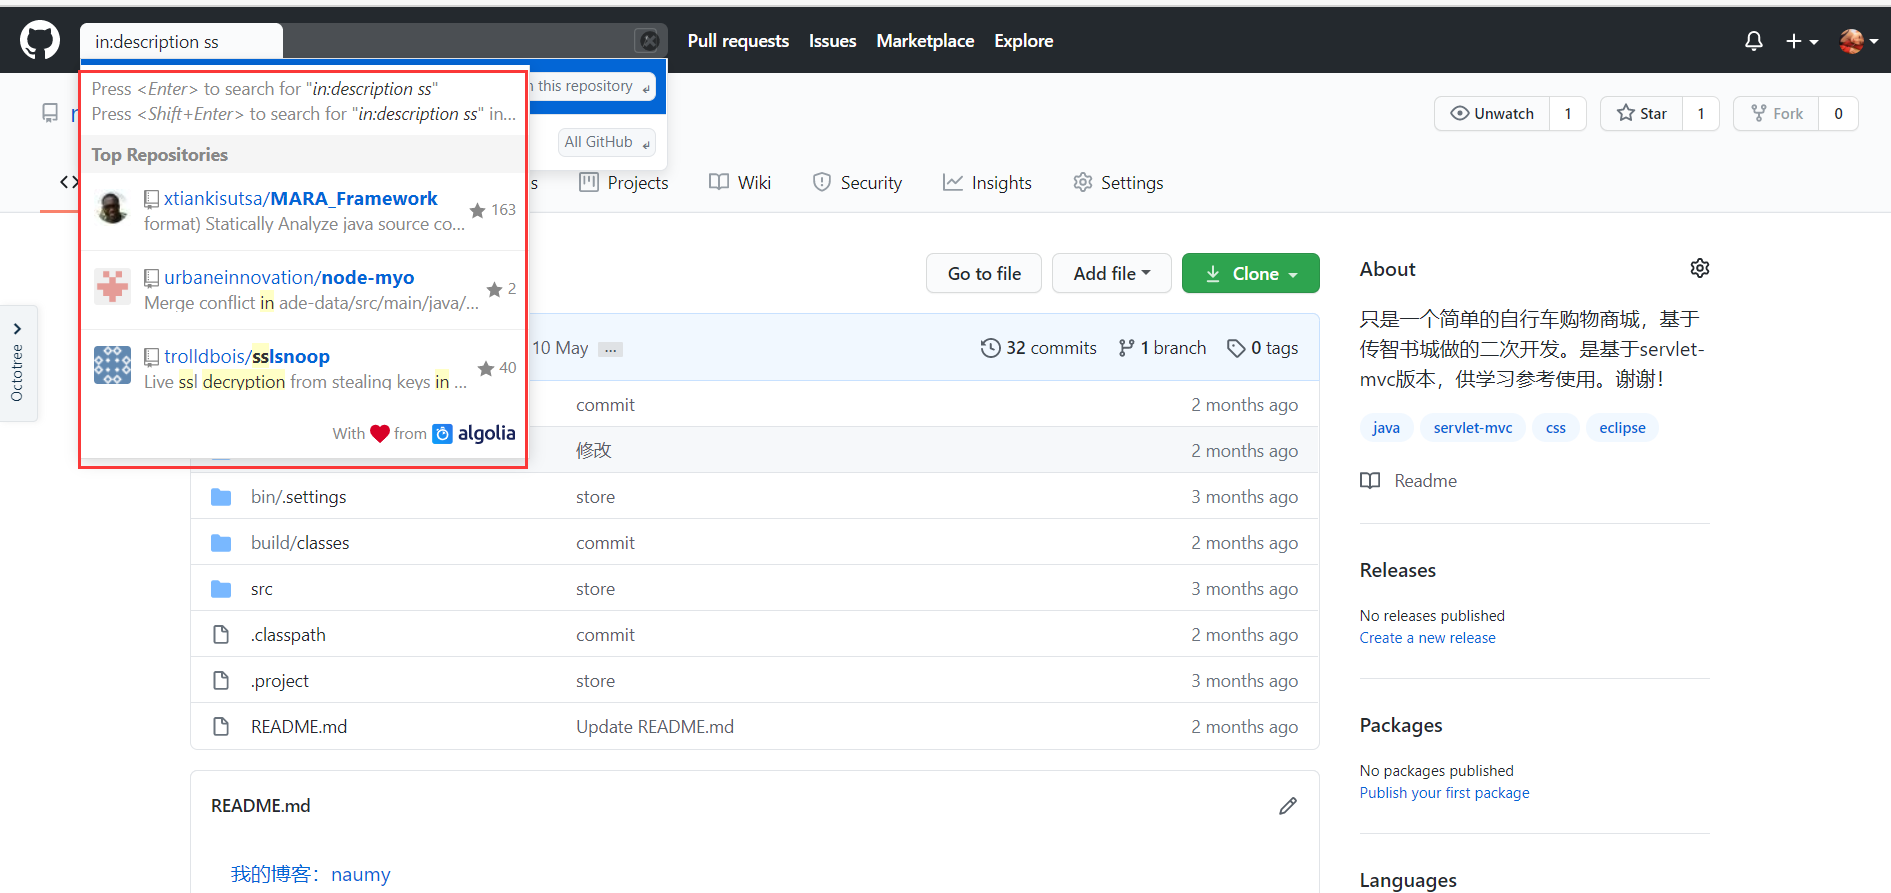Switch to the Projects tab
This screenshot has height=893, width=1891.
click(x=624, y=183)
